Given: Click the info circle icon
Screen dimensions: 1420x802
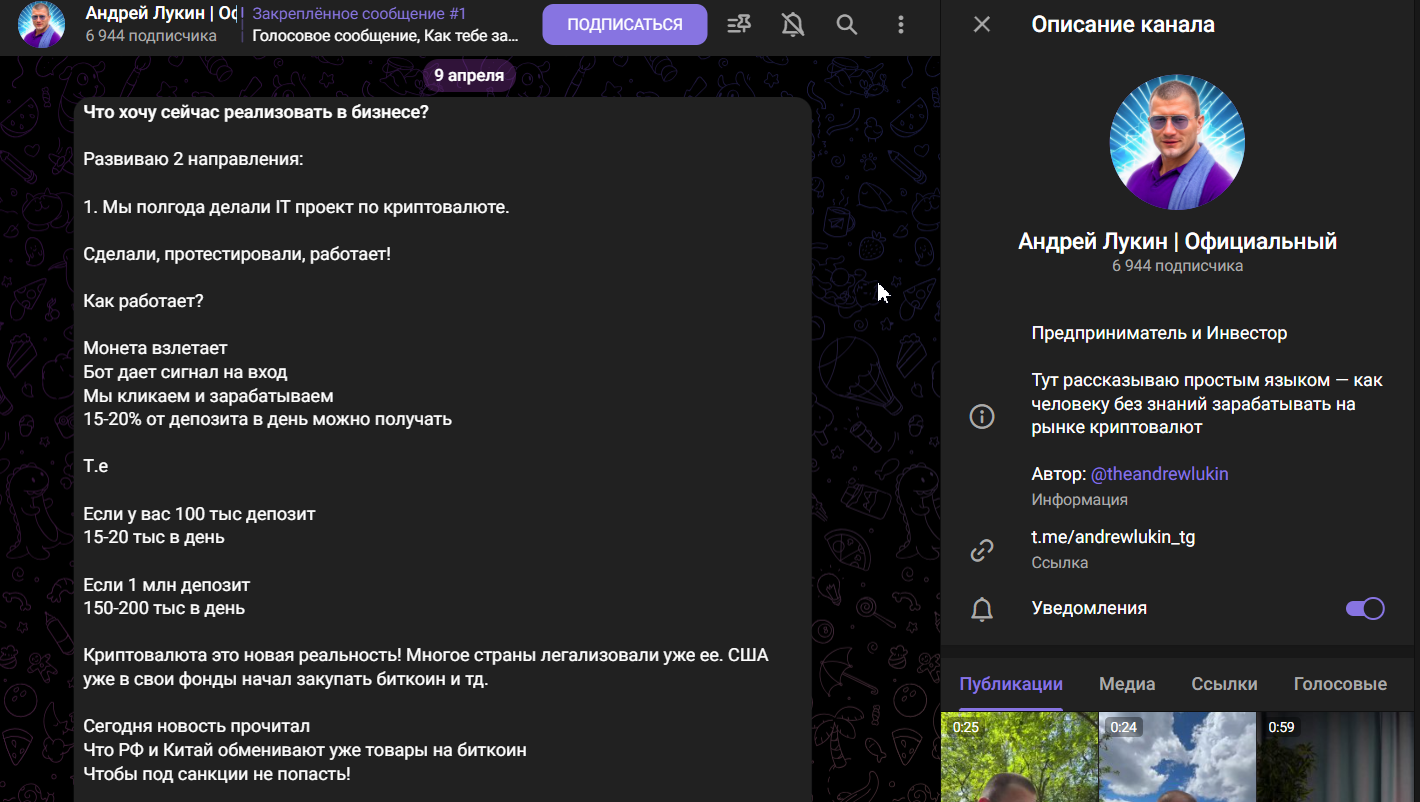Looking at the screenshot, I should click(982, 416).
